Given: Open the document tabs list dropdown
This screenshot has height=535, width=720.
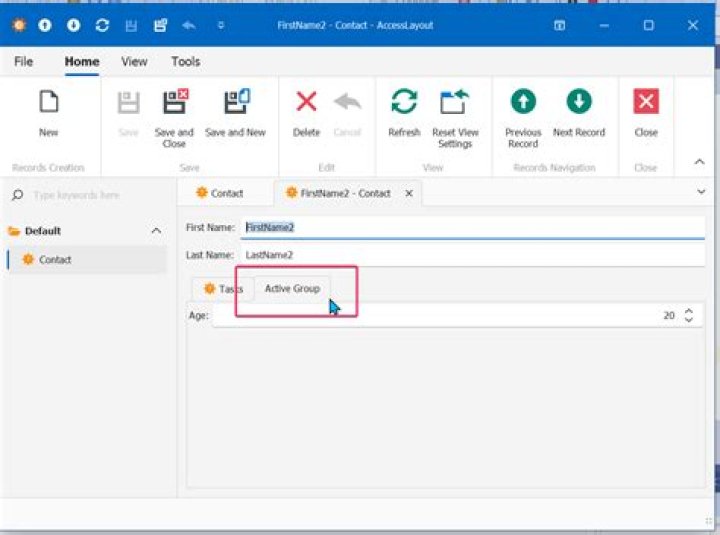Looking at the screenshot, I should tap(701, 191).
